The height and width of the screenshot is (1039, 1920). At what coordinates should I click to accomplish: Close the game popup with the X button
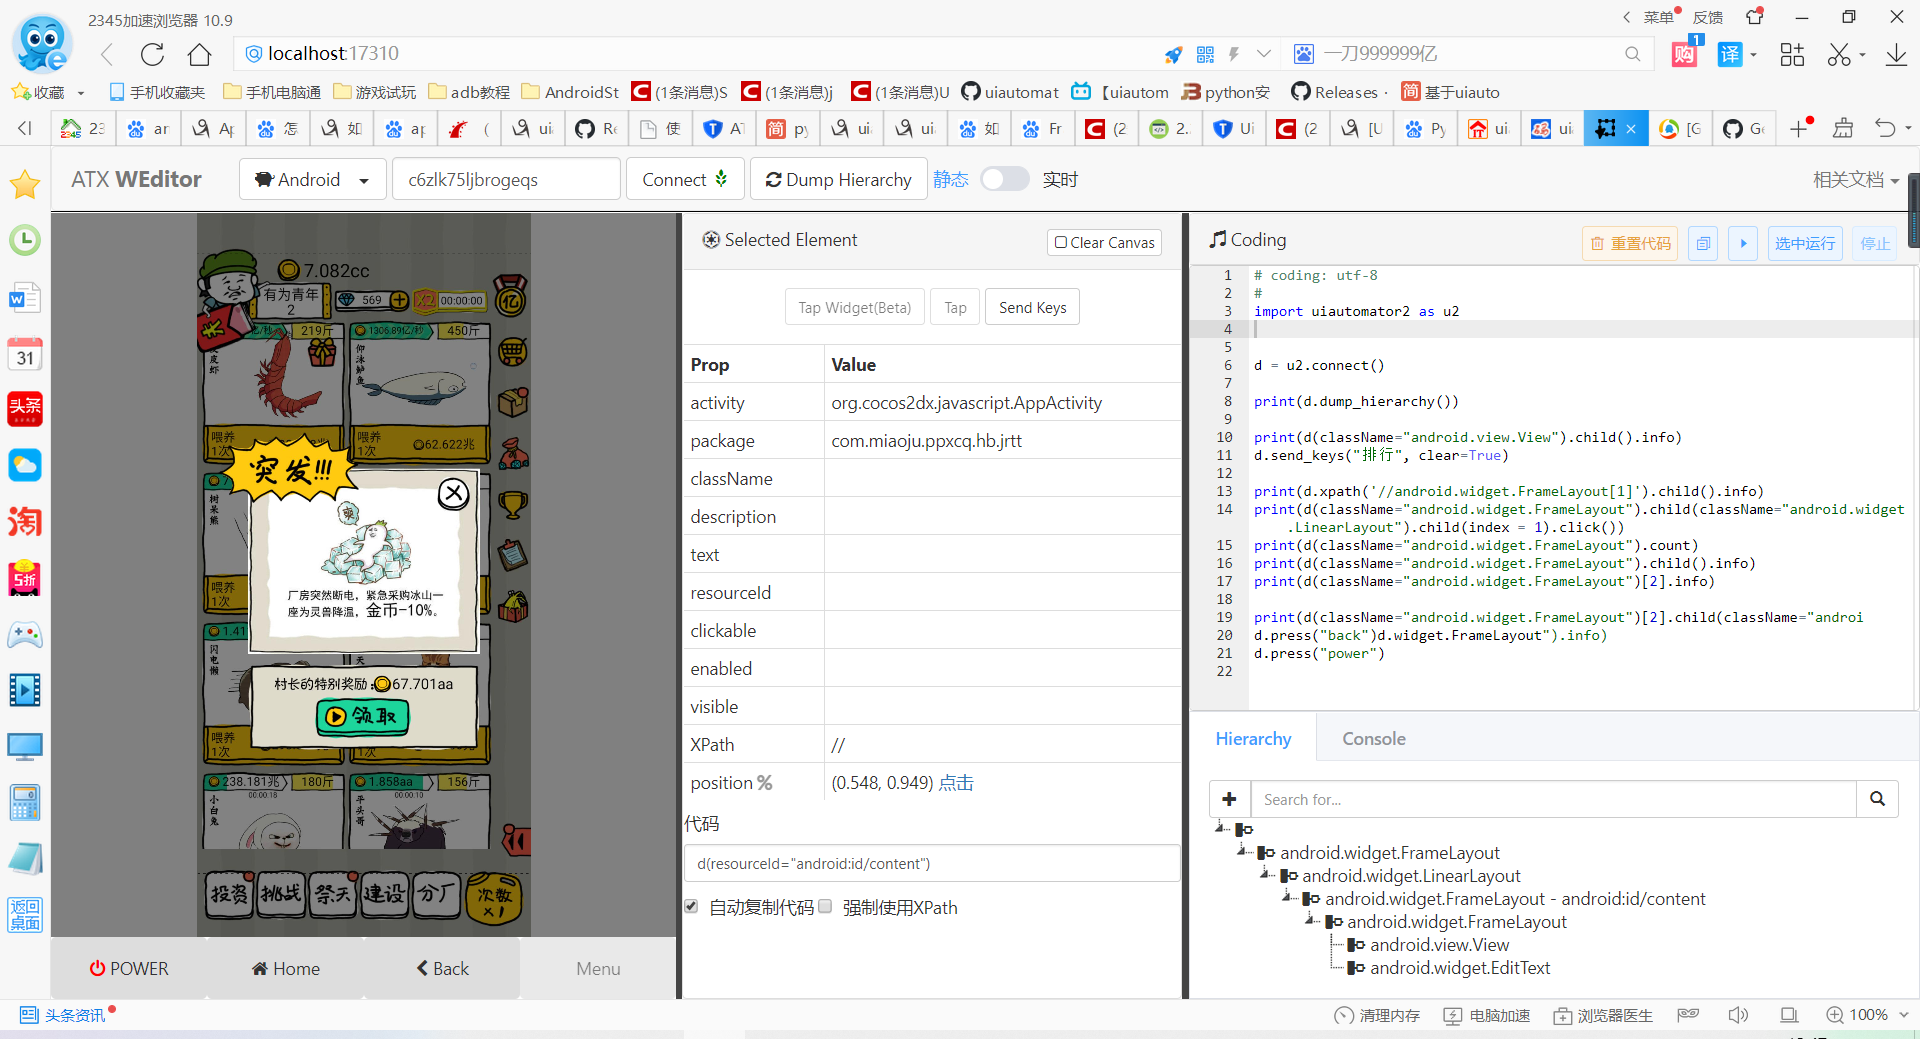[454, 492]
